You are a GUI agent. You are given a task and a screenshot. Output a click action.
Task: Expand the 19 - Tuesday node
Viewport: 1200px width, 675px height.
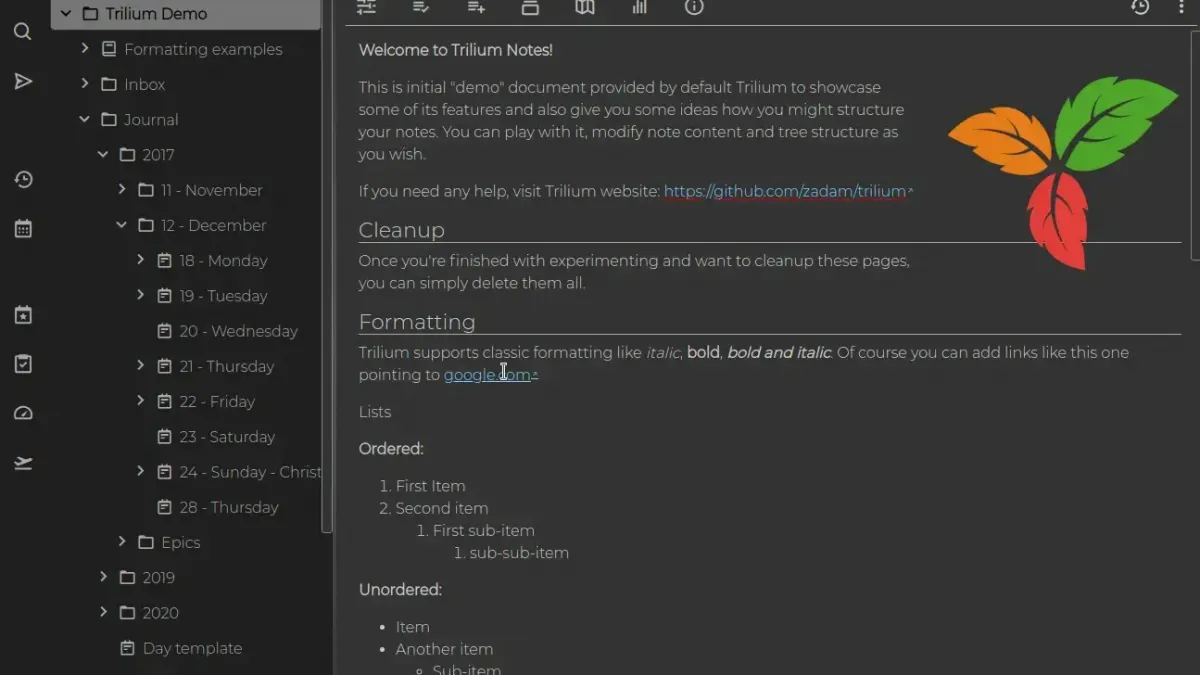[x=141, y=295]
